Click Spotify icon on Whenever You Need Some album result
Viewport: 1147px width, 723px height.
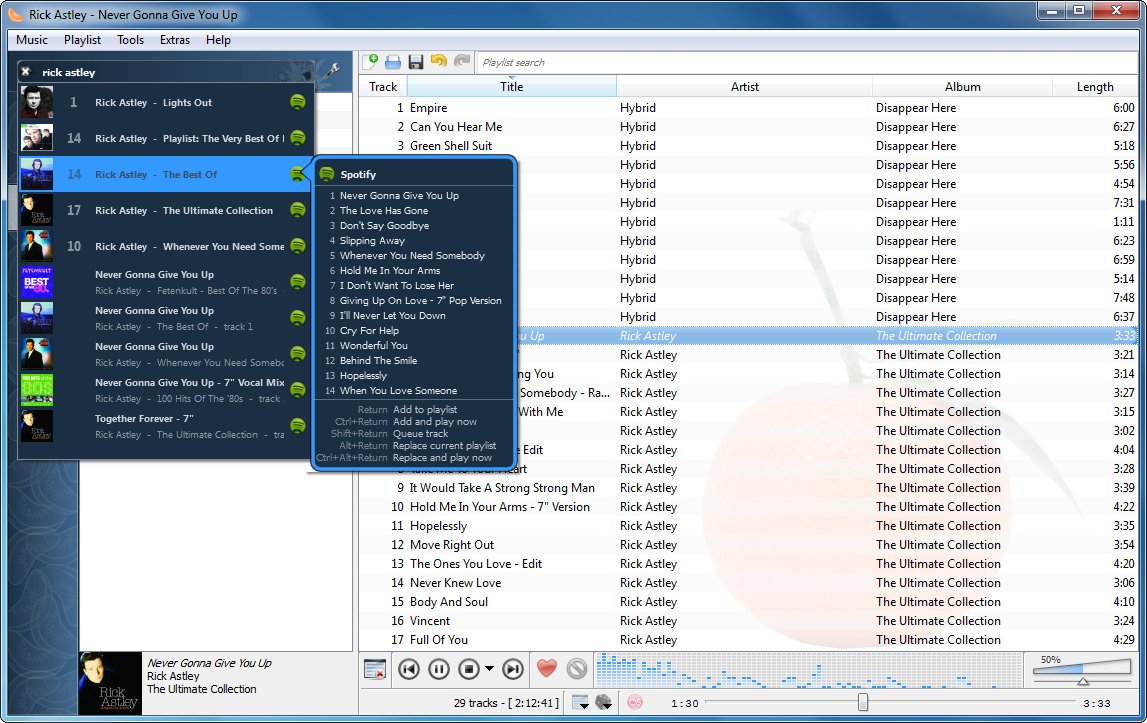tap(298, 246)
